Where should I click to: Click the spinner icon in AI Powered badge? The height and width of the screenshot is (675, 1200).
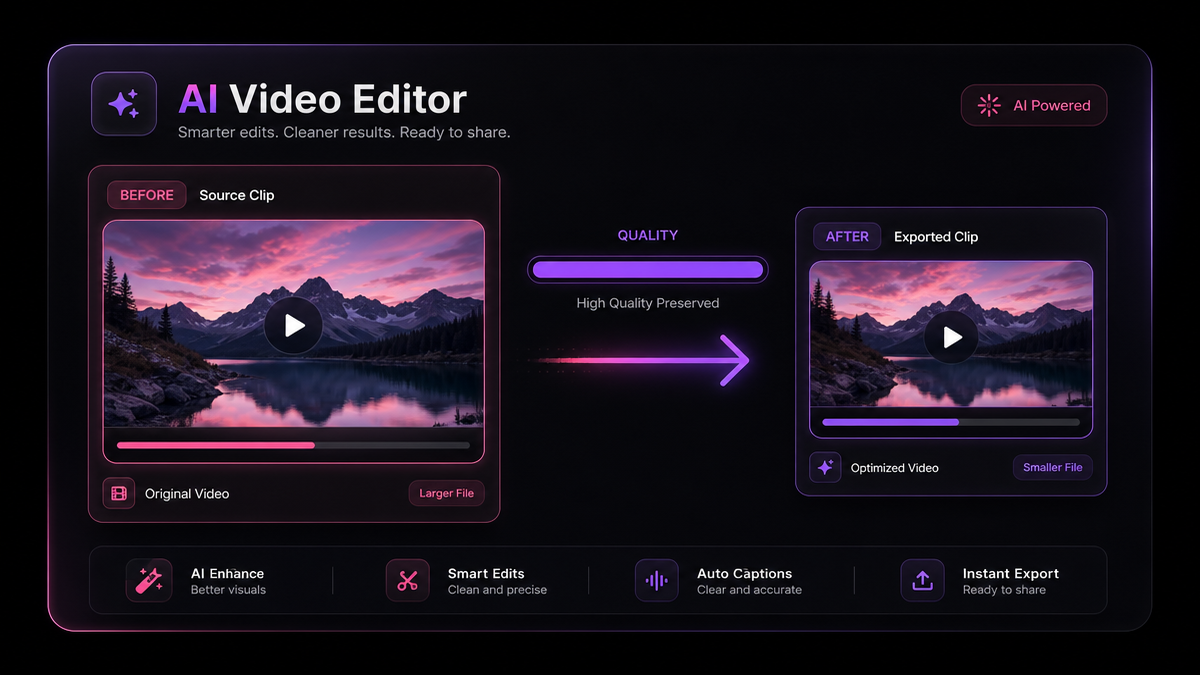tap(989, 105)
